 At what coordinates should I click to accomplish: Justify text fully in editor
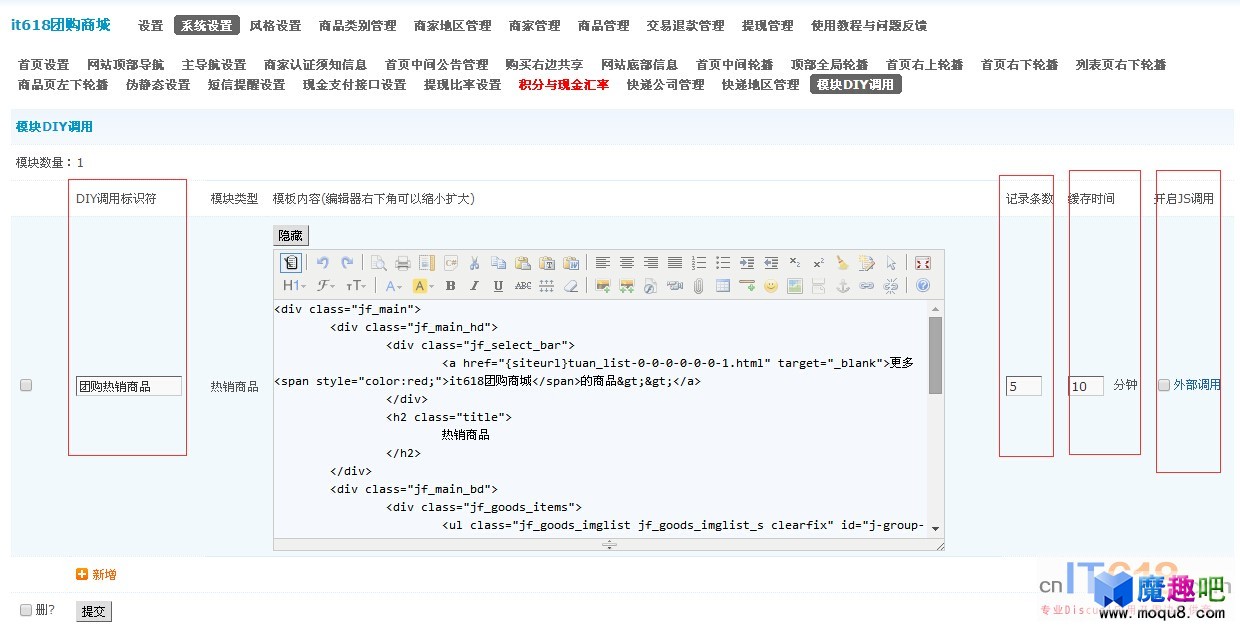(675, 263)
